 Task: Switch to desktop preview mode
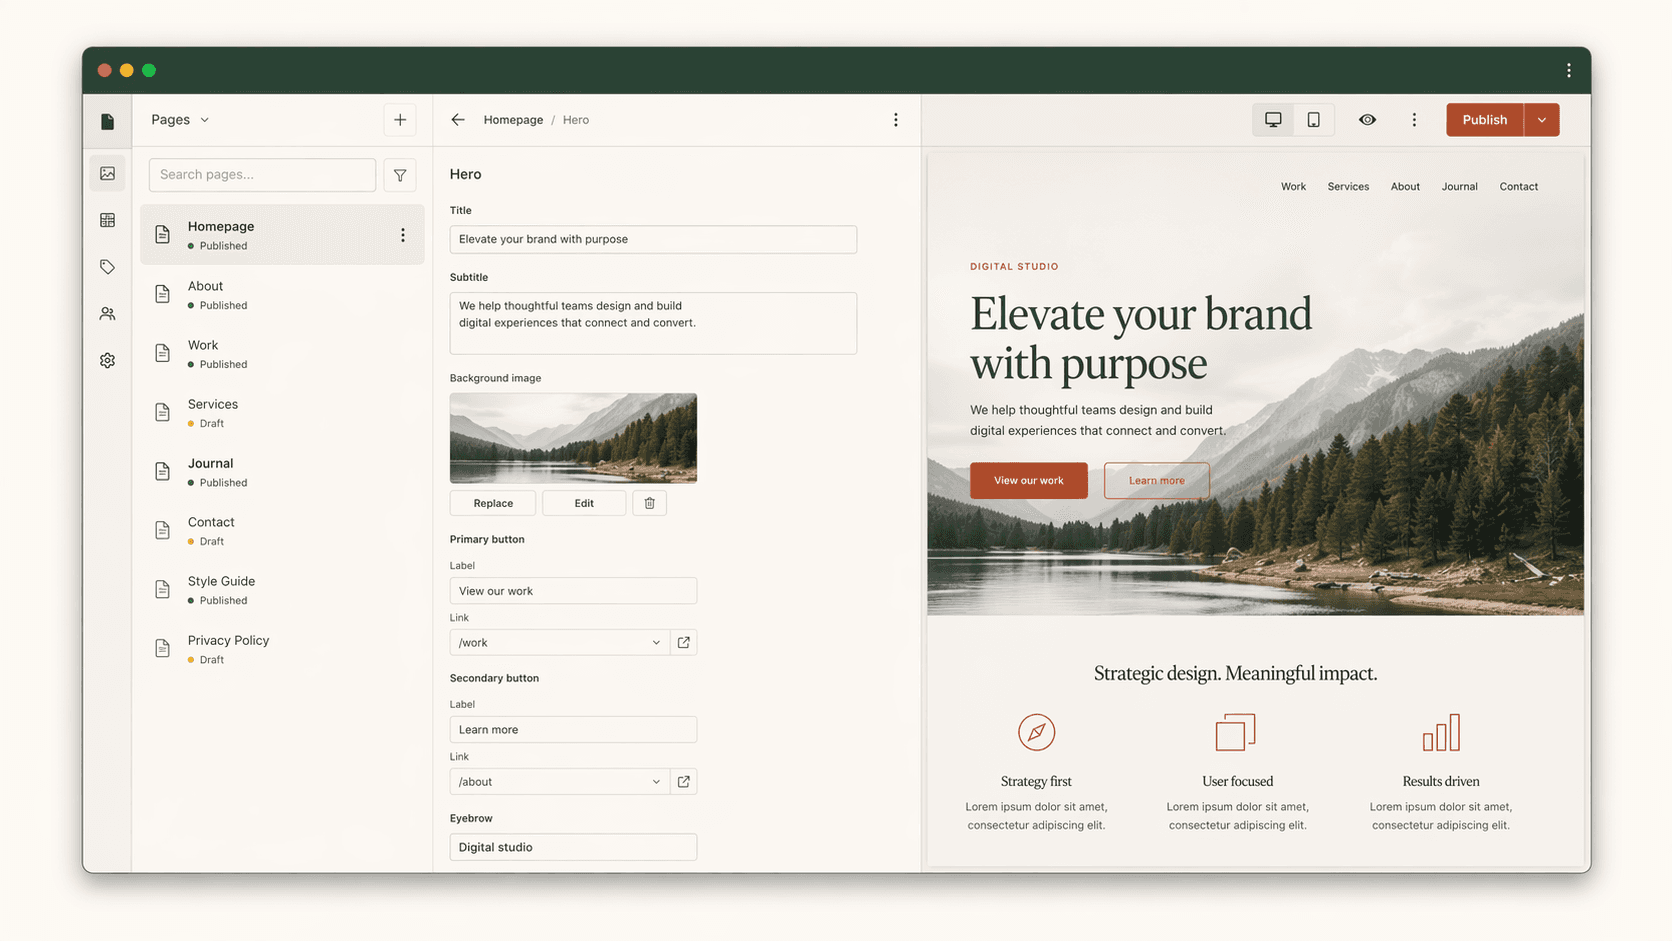tap(1273, 120)
